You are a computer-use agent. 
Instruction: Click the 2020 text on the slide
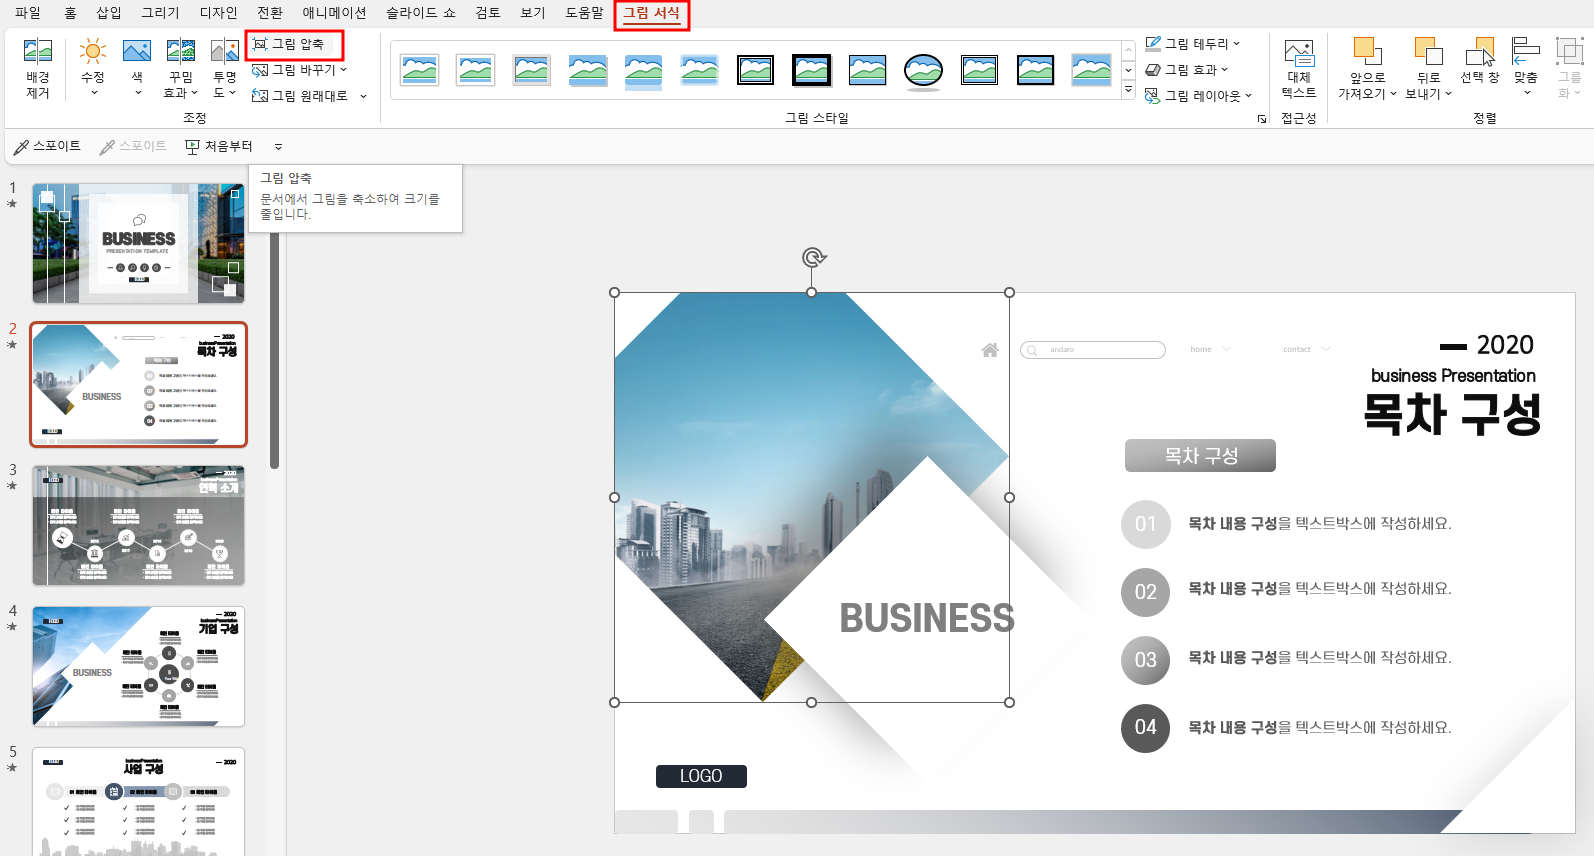[x=1505, y=345]
